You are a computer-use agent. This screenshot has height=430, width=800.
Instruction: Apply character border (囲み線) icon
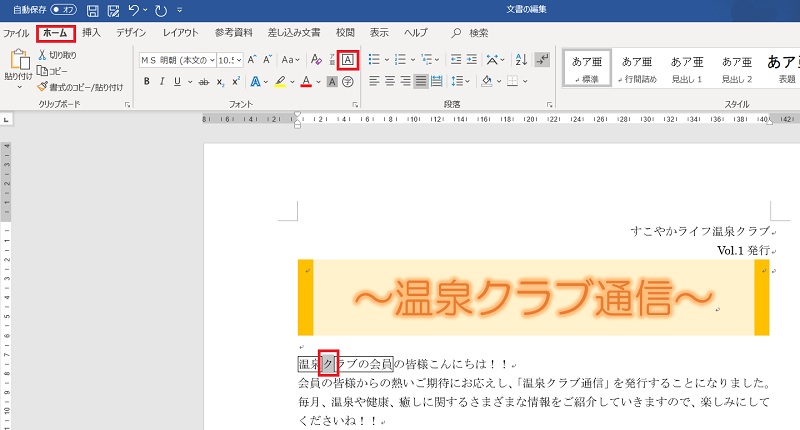coord(347,60)
